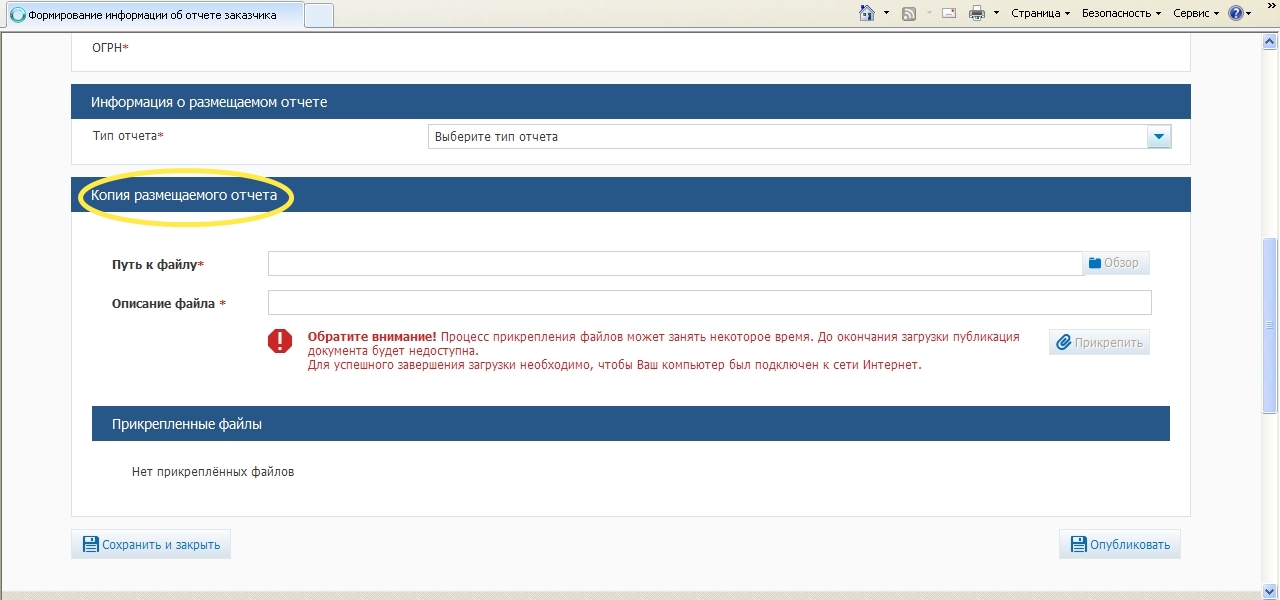
Task: Select the 'Формирование информации об отчете заказчика' tab
Action: [x=152, y=15]
